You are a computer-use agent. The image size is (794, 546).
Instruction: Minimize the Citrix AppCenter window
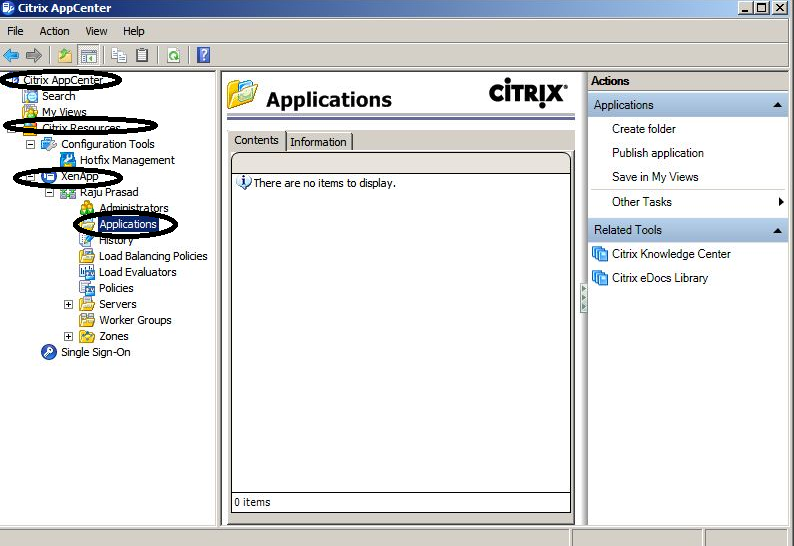click(x=744, y=8)
